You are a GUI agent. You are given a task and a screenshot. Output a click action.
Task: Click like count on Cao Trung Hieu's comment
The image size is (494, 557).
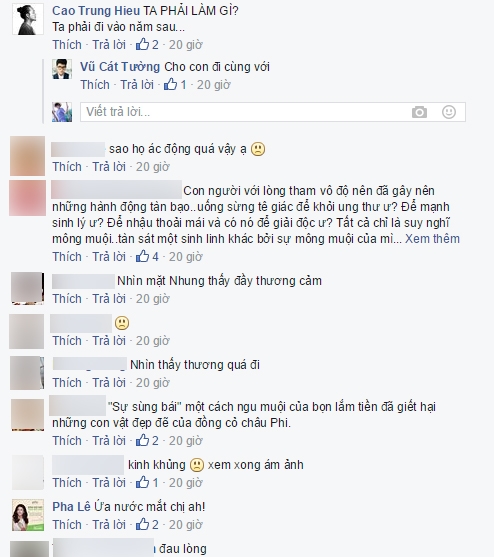tap(147, 45)
